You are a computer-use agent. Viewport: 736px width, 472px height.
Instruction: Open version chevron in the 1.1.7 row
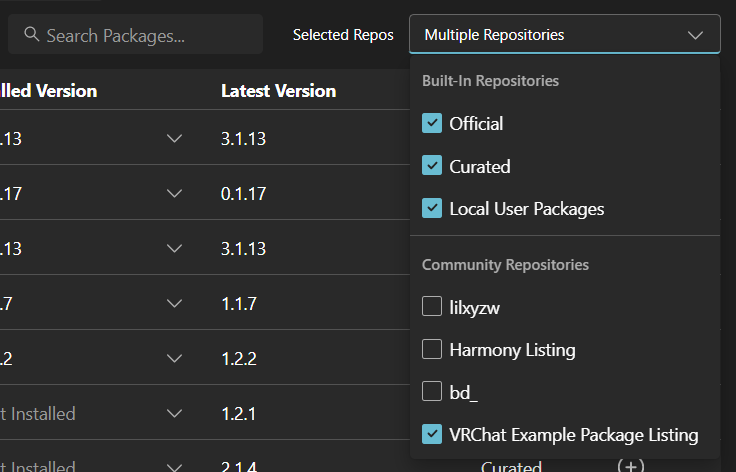(x=175, y=303)
